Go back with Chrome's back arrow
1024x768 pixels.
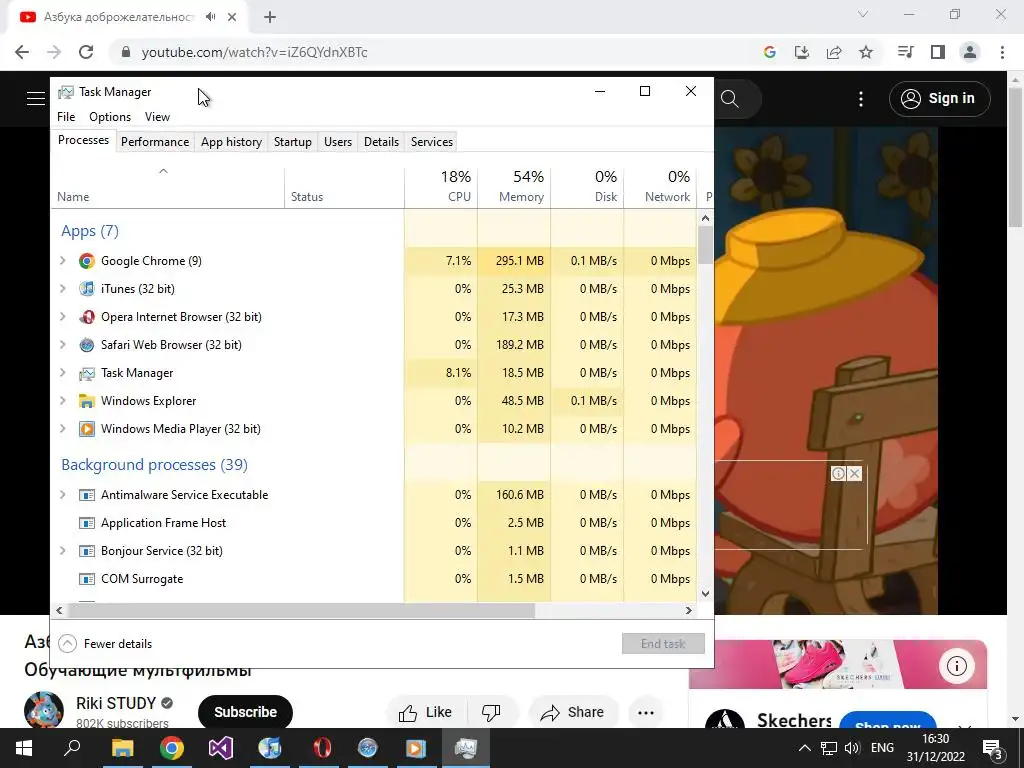point(22,52)
